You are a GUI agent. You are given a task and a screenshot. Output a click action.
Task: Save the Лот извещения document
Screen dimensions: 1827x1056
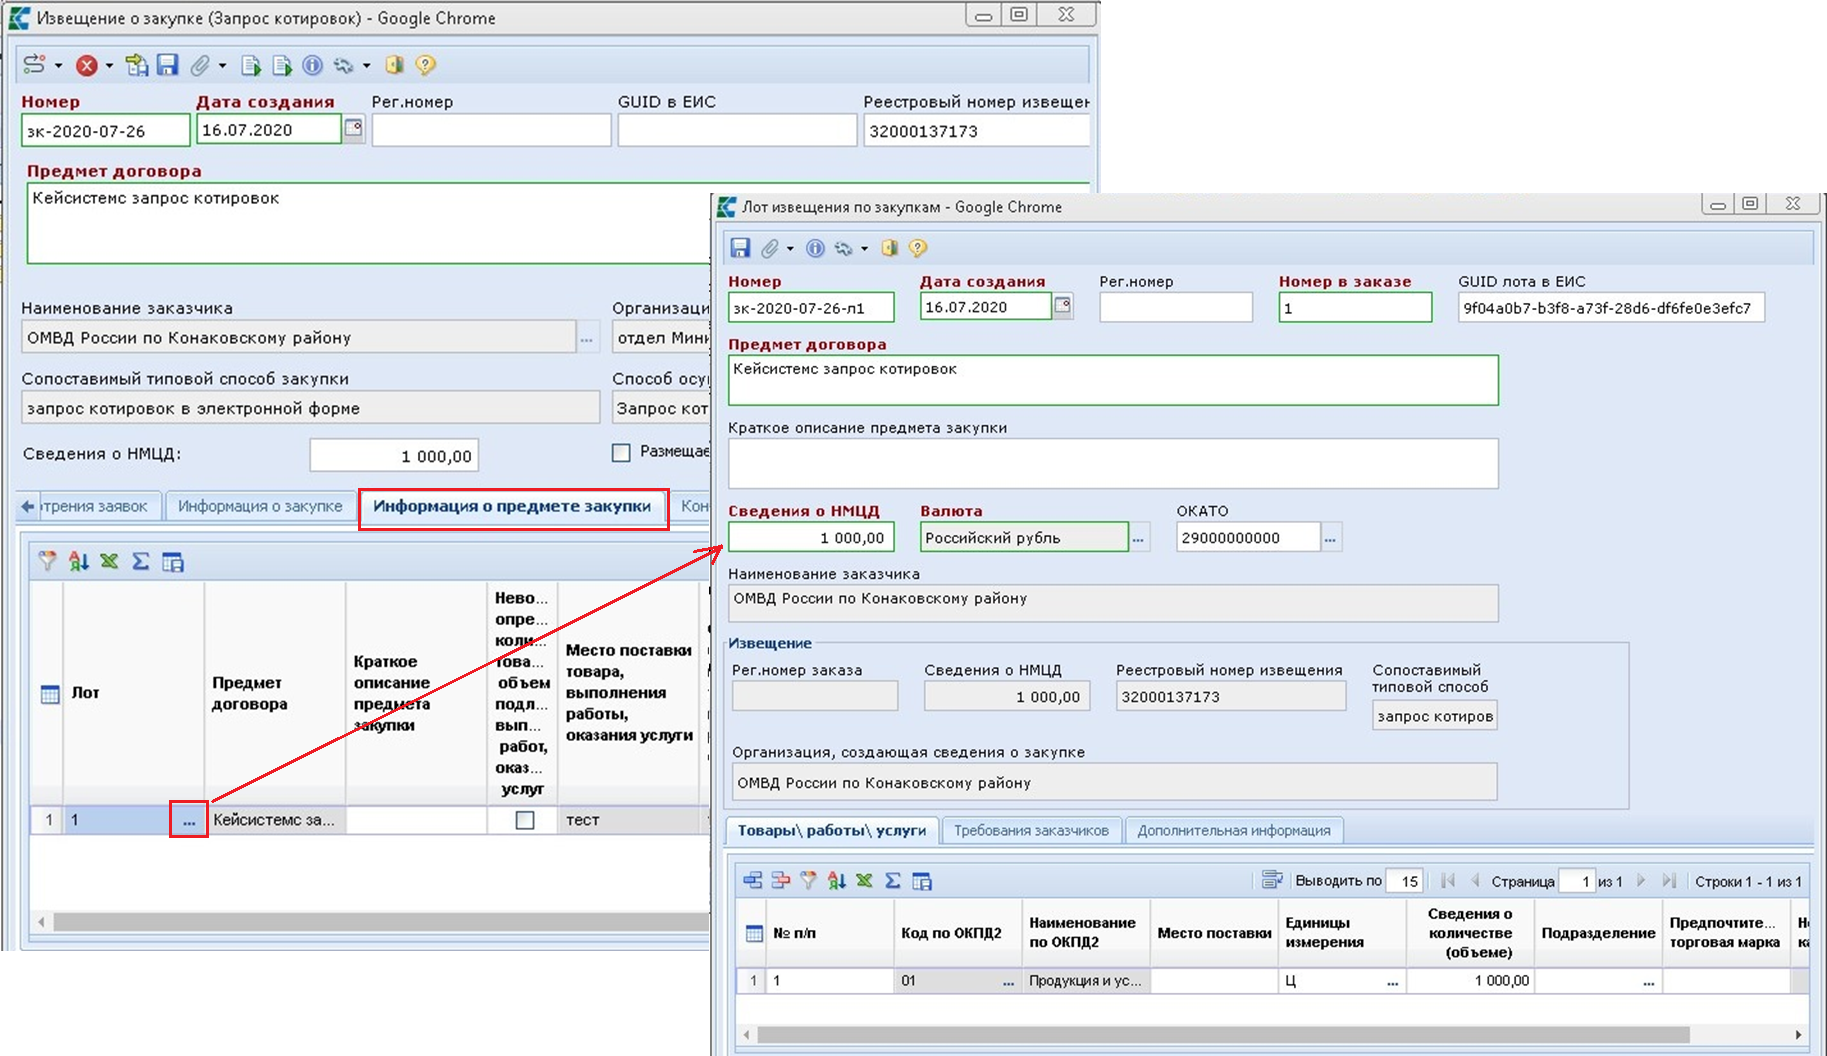740,248
